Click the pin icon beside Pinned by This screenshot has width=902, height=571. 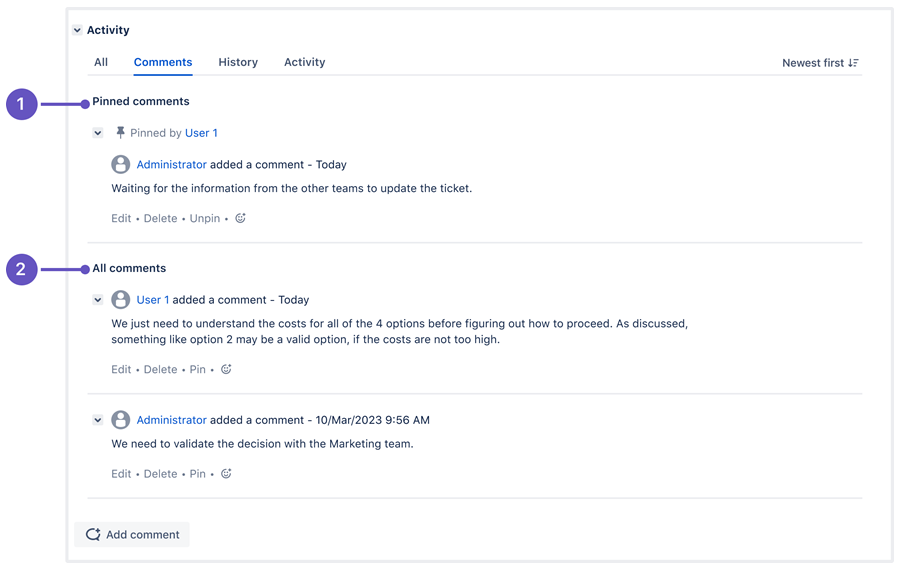coord(120,133)
